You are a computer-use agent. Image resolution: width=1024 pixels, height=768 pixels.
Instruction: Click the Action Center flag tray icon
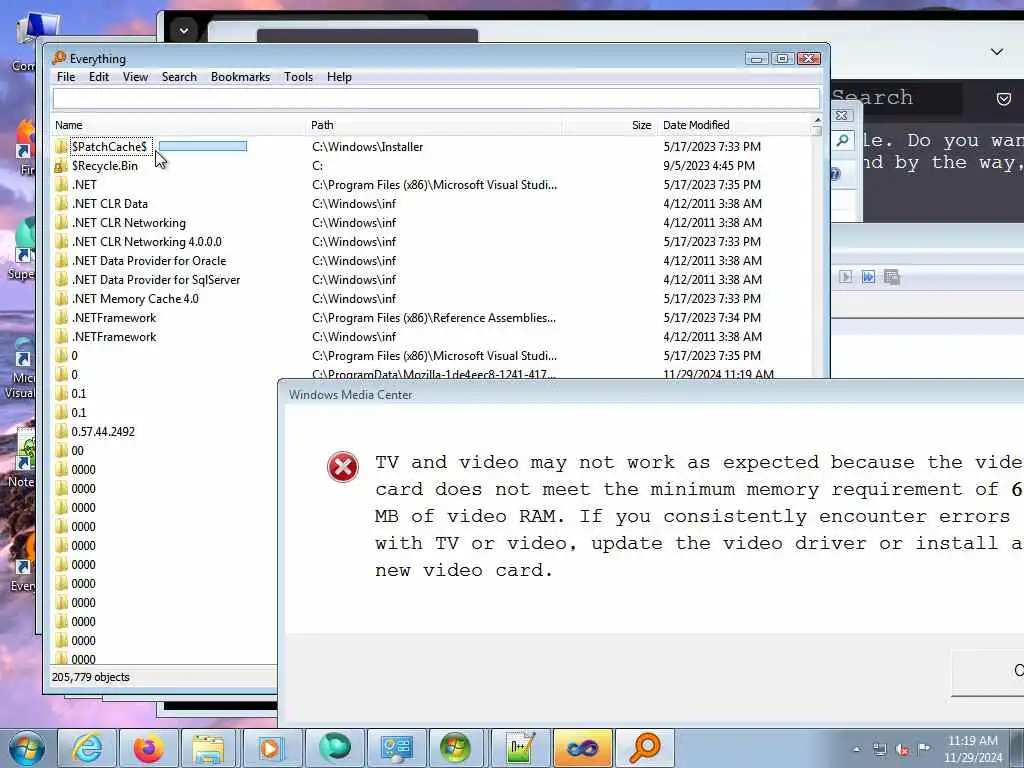coord(923,748)
